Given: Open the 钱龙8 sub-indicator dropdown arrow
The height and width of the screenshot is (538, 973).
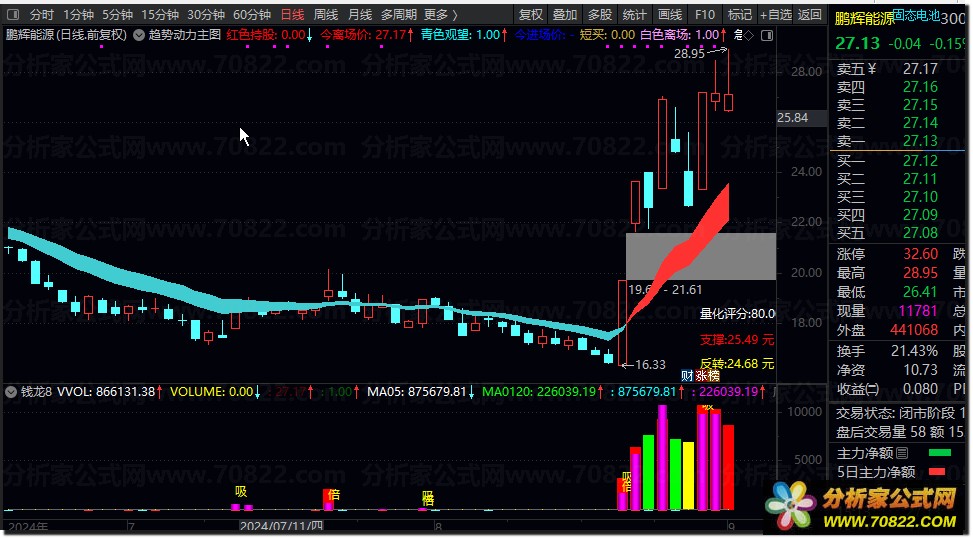Looking at the screenshot, I should tap(11, 392).
